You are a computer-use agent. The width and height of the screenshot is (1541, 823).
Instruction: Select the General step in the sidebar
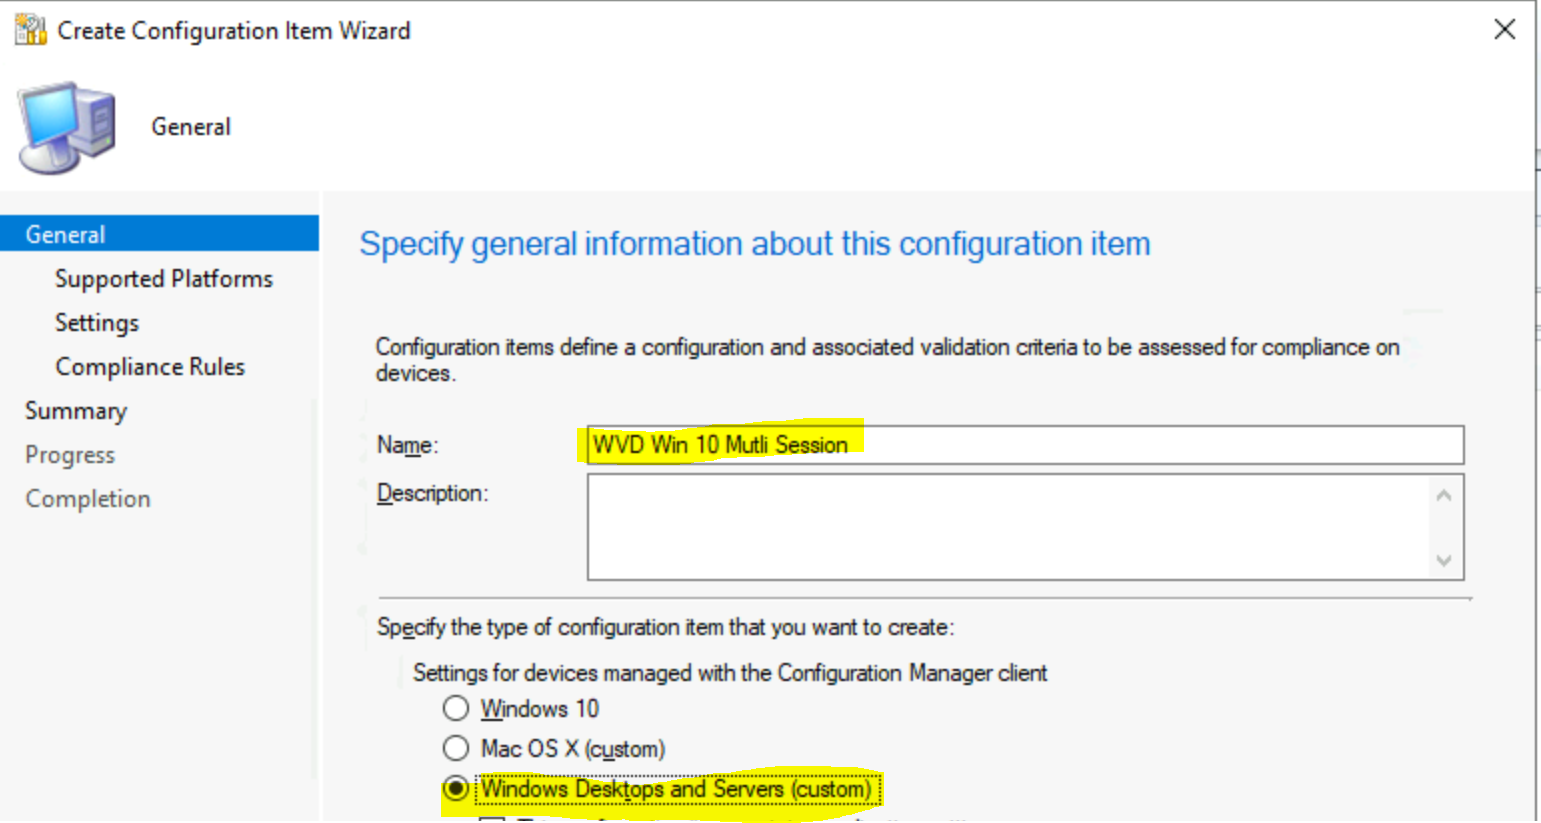[x=65, y=234]
